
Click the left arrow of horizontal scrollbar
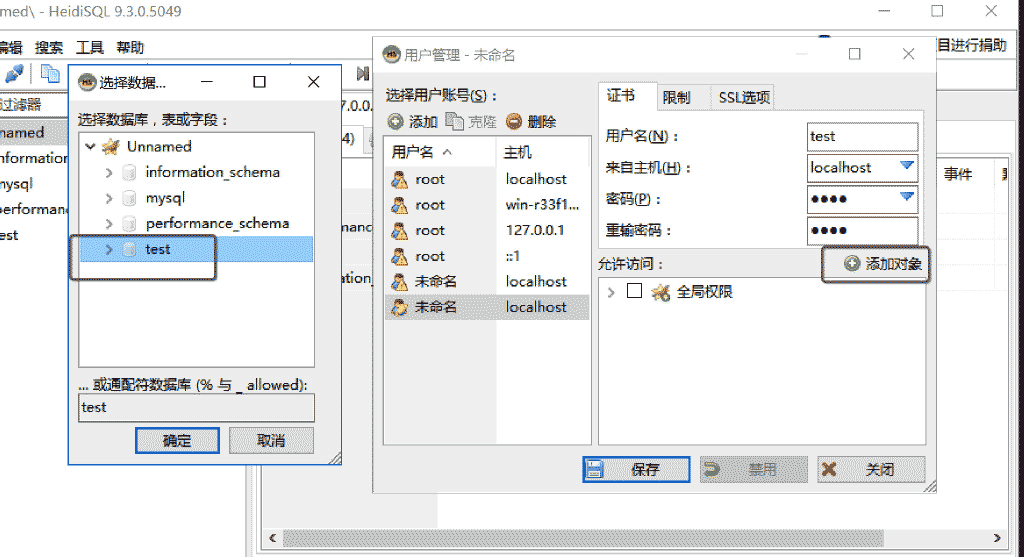pos(272,538)
